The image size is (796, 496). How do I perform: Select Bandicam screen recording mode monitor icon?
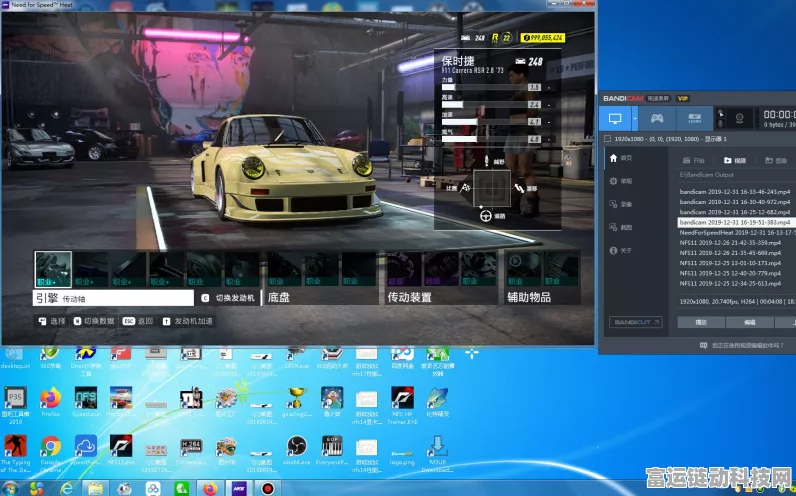(x=615, y=119)
